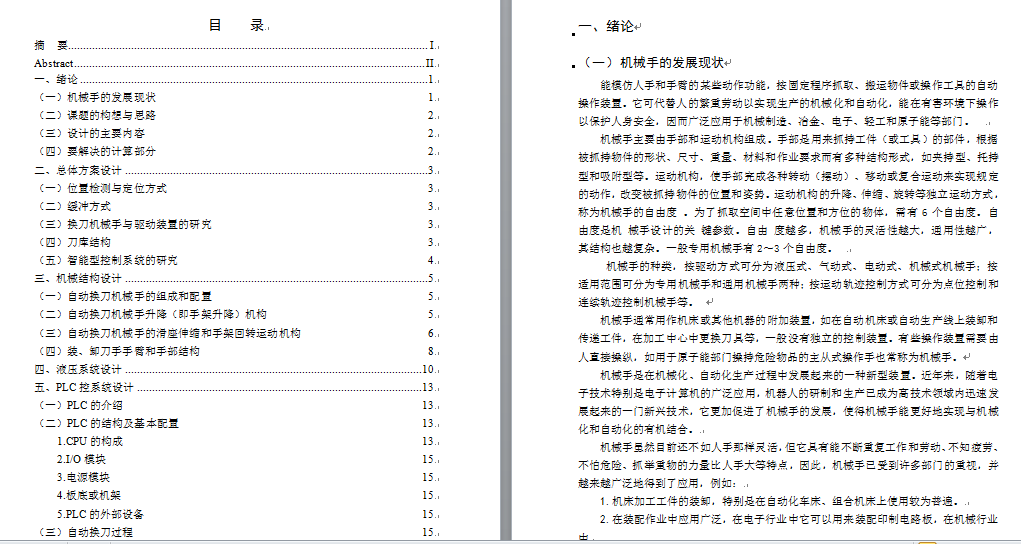Click contents entry（三）换刀机械手与驱动装置的研究
Image resolution: width=1021 pixels, height=544 pixels.
(236, 224)
